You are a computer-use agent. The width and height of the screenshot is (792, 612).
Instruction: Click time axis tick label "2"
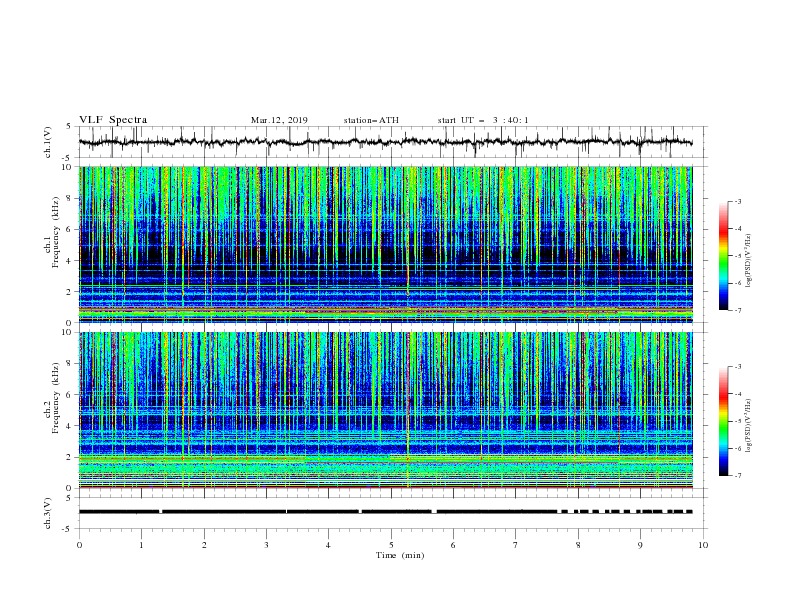click(204, 545)
